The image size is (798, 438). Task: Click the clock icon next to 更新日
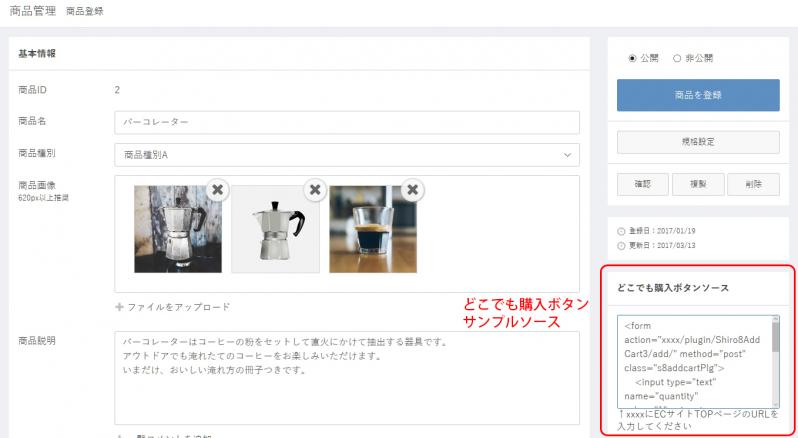[621, 246]
